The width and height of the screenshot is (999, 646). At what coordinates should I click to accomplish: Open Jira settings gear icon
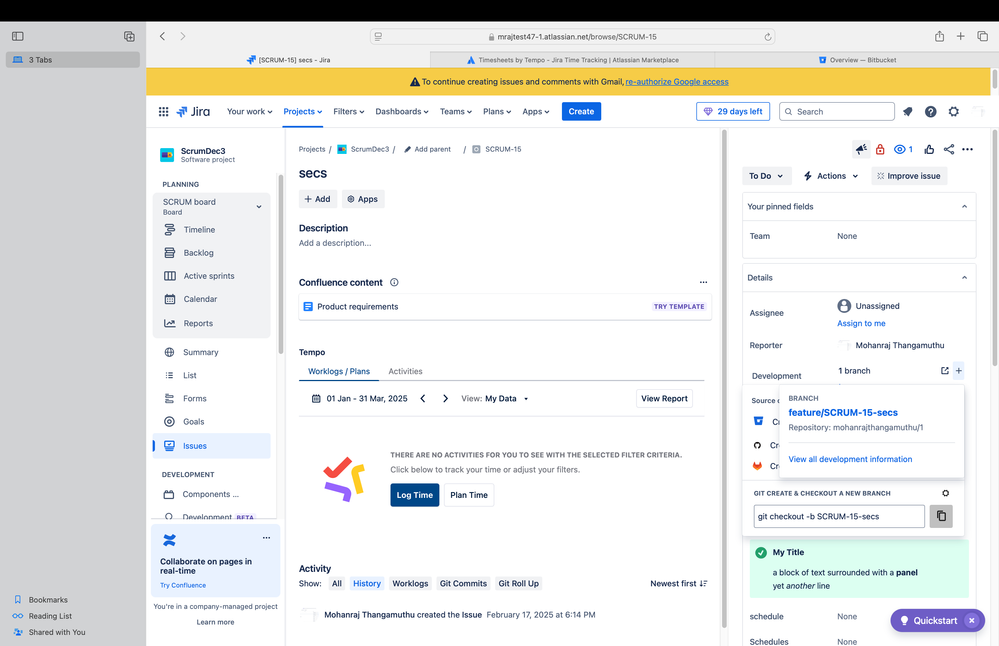tap(954, 111)
